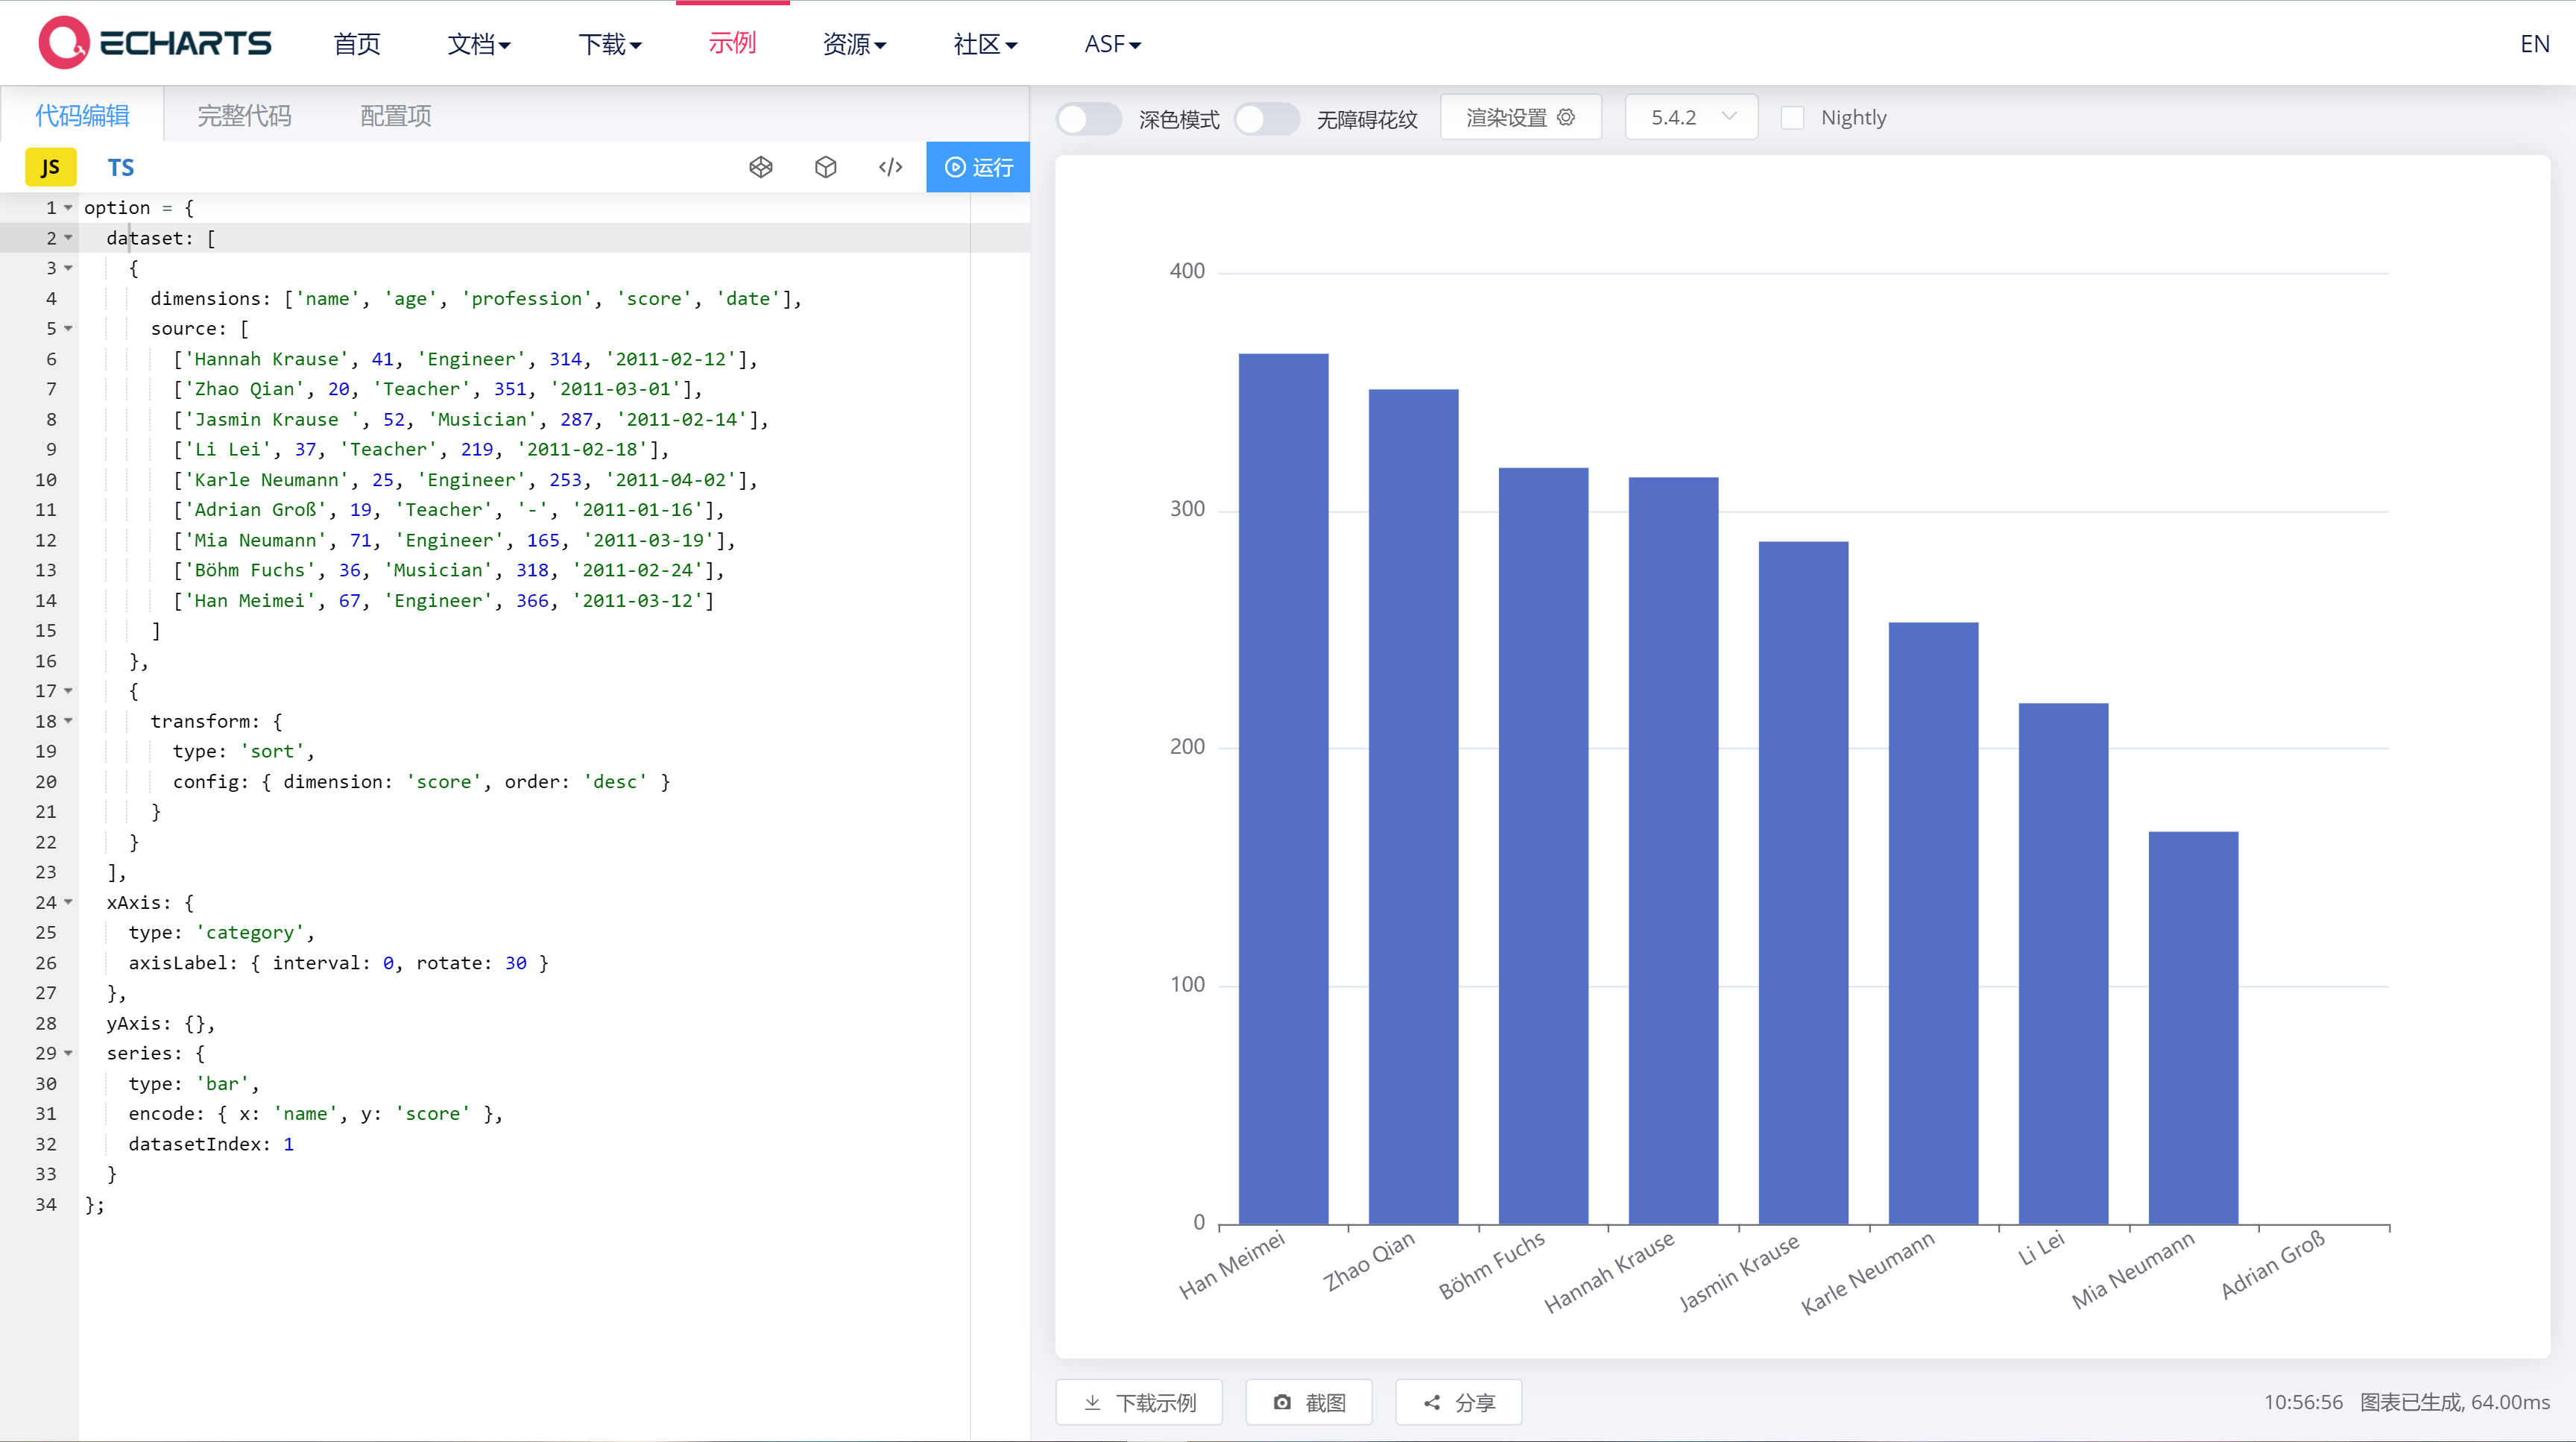Open in CodeSandbox cube icon
The width and height of the screenshot is (2576, 1442).
[825, 167]
